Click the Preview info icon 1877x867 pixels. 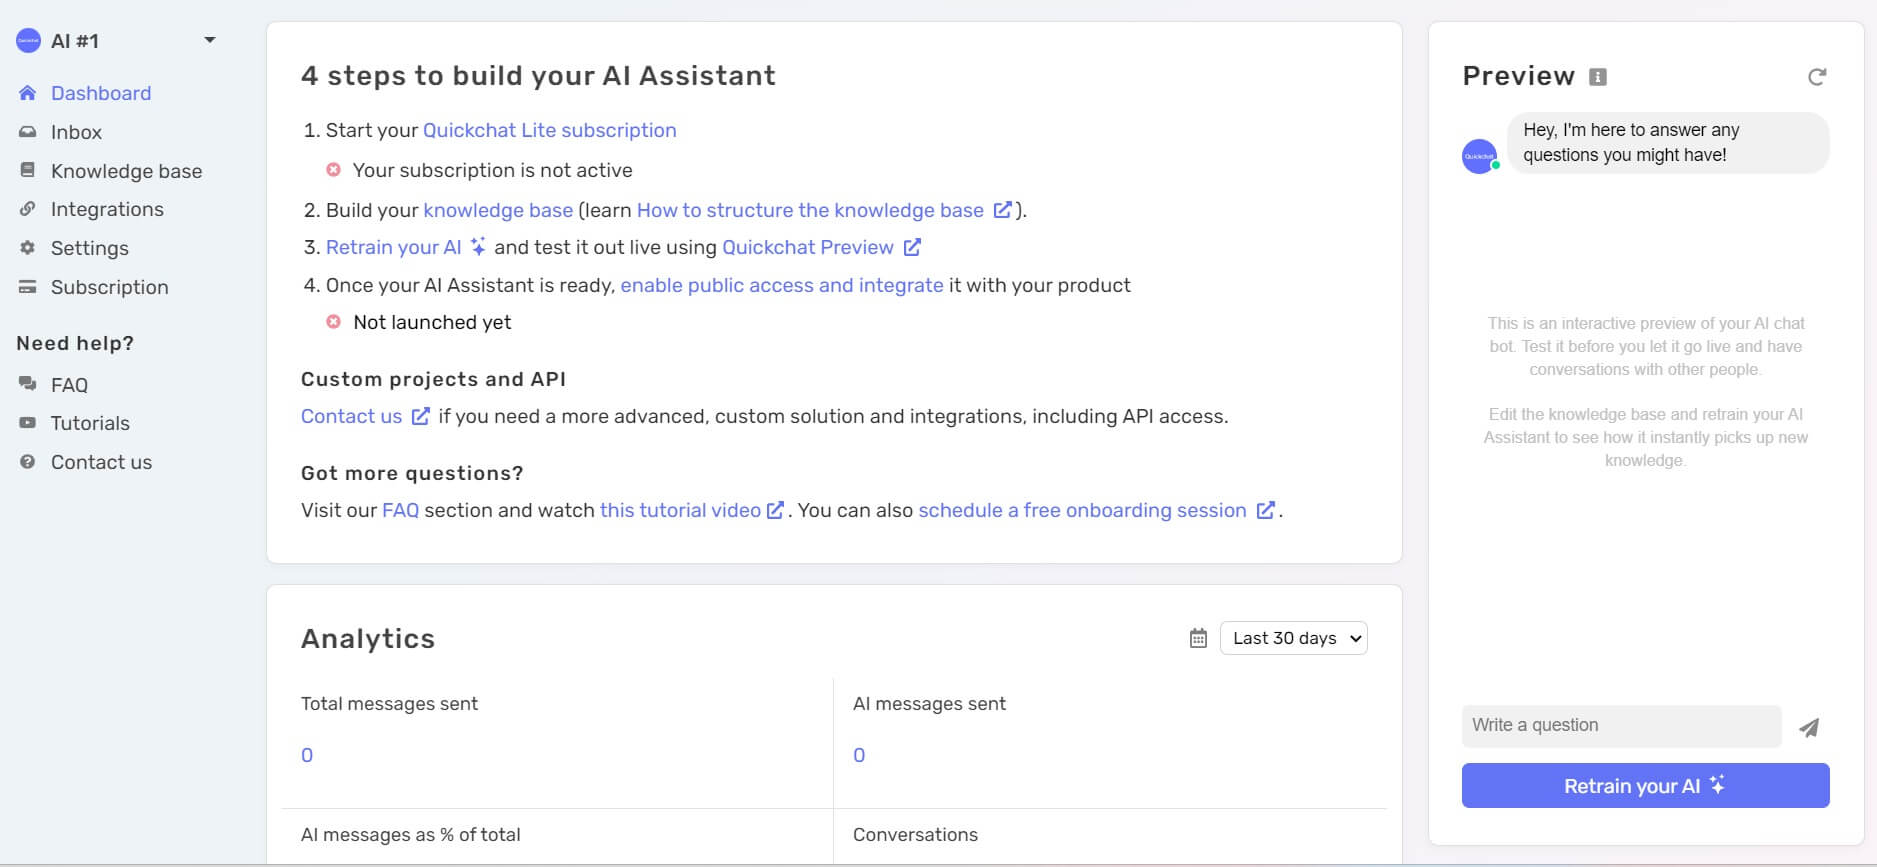pyautogui.click(x=1598, y=77)
